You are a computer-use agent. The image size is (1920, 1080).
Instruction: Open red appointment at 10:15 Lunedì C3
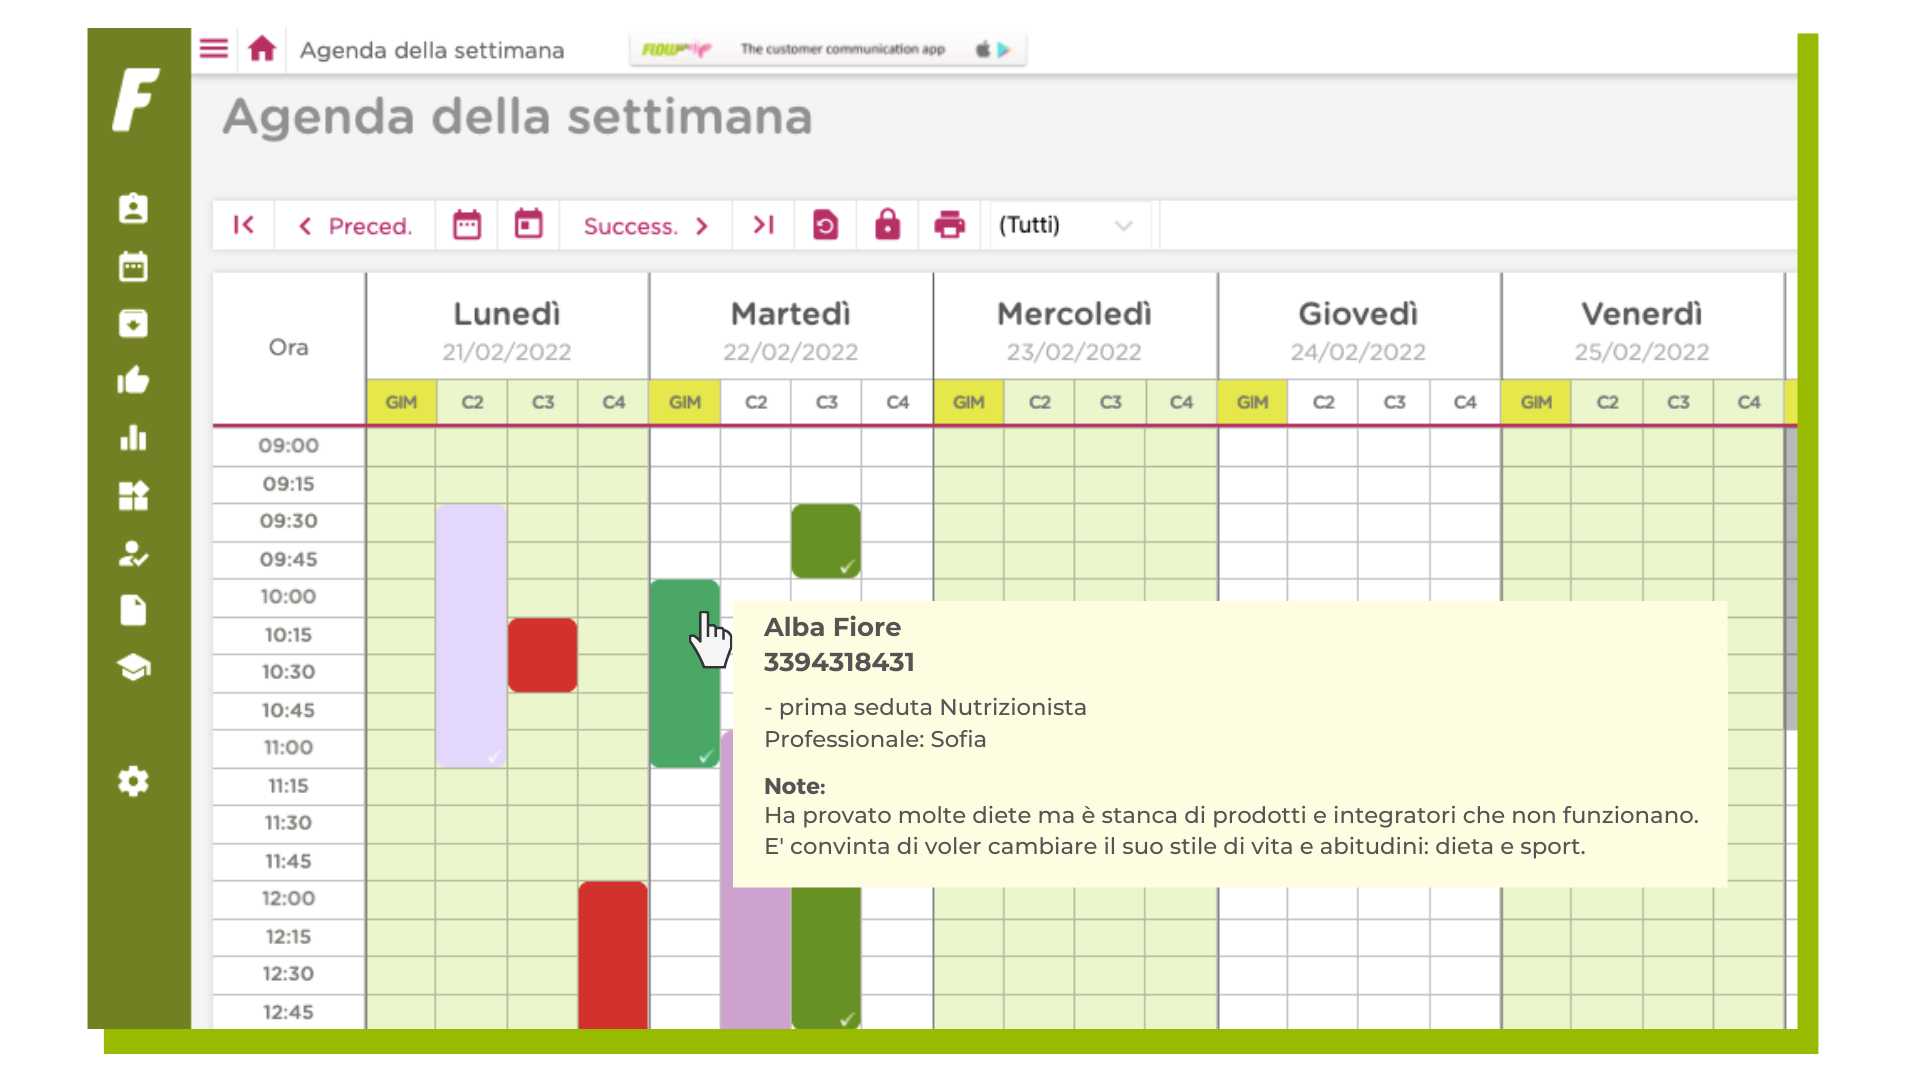click(x=543, y=655)
